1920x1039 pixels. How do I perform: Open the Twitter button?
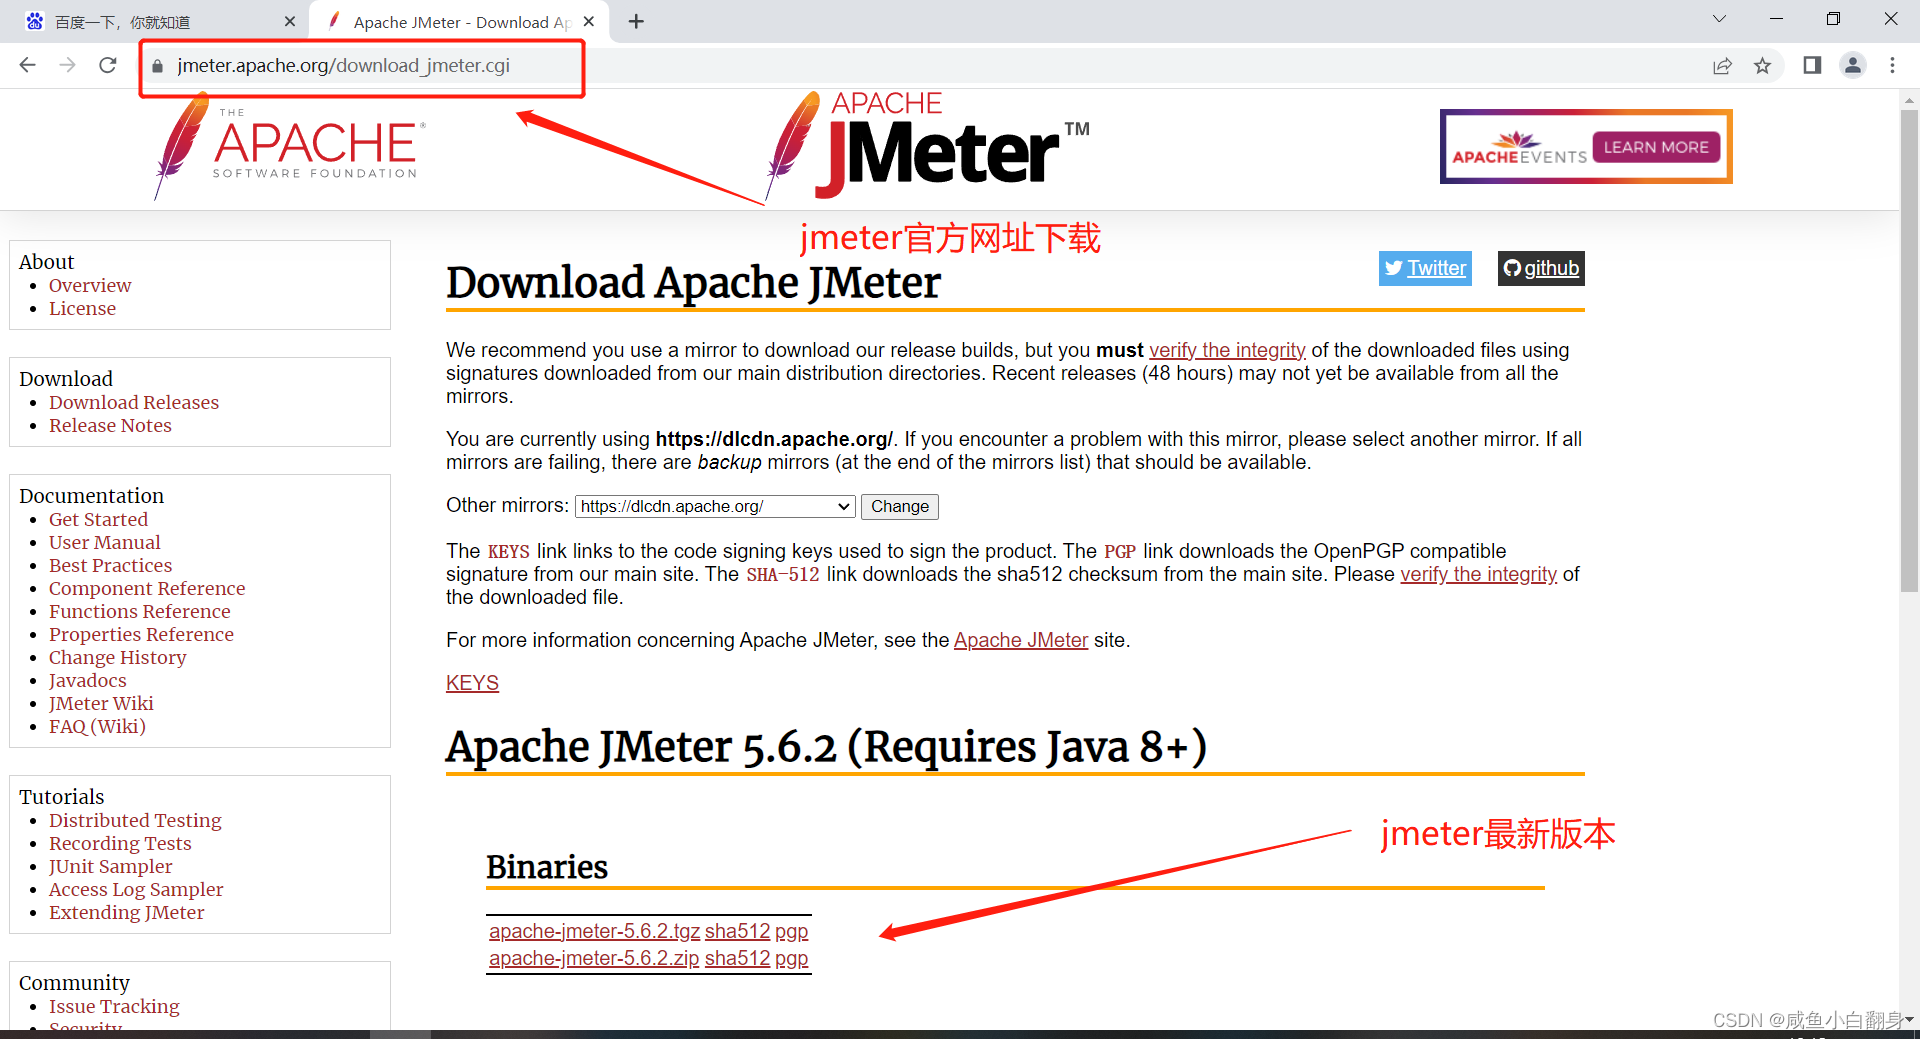coord(1425,268)
